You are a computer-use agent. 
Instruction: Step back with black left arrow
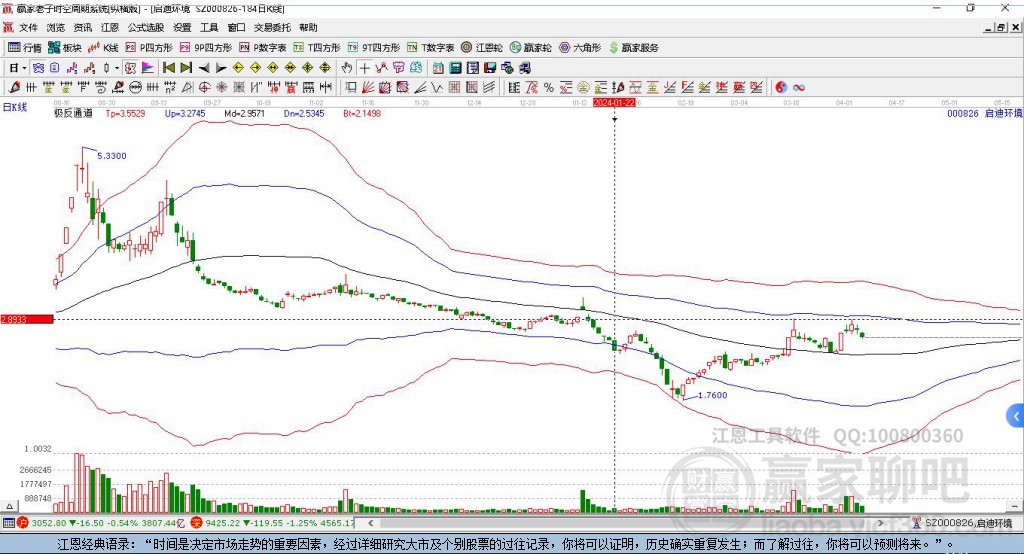pyautogui.click(x=204, y=68)
